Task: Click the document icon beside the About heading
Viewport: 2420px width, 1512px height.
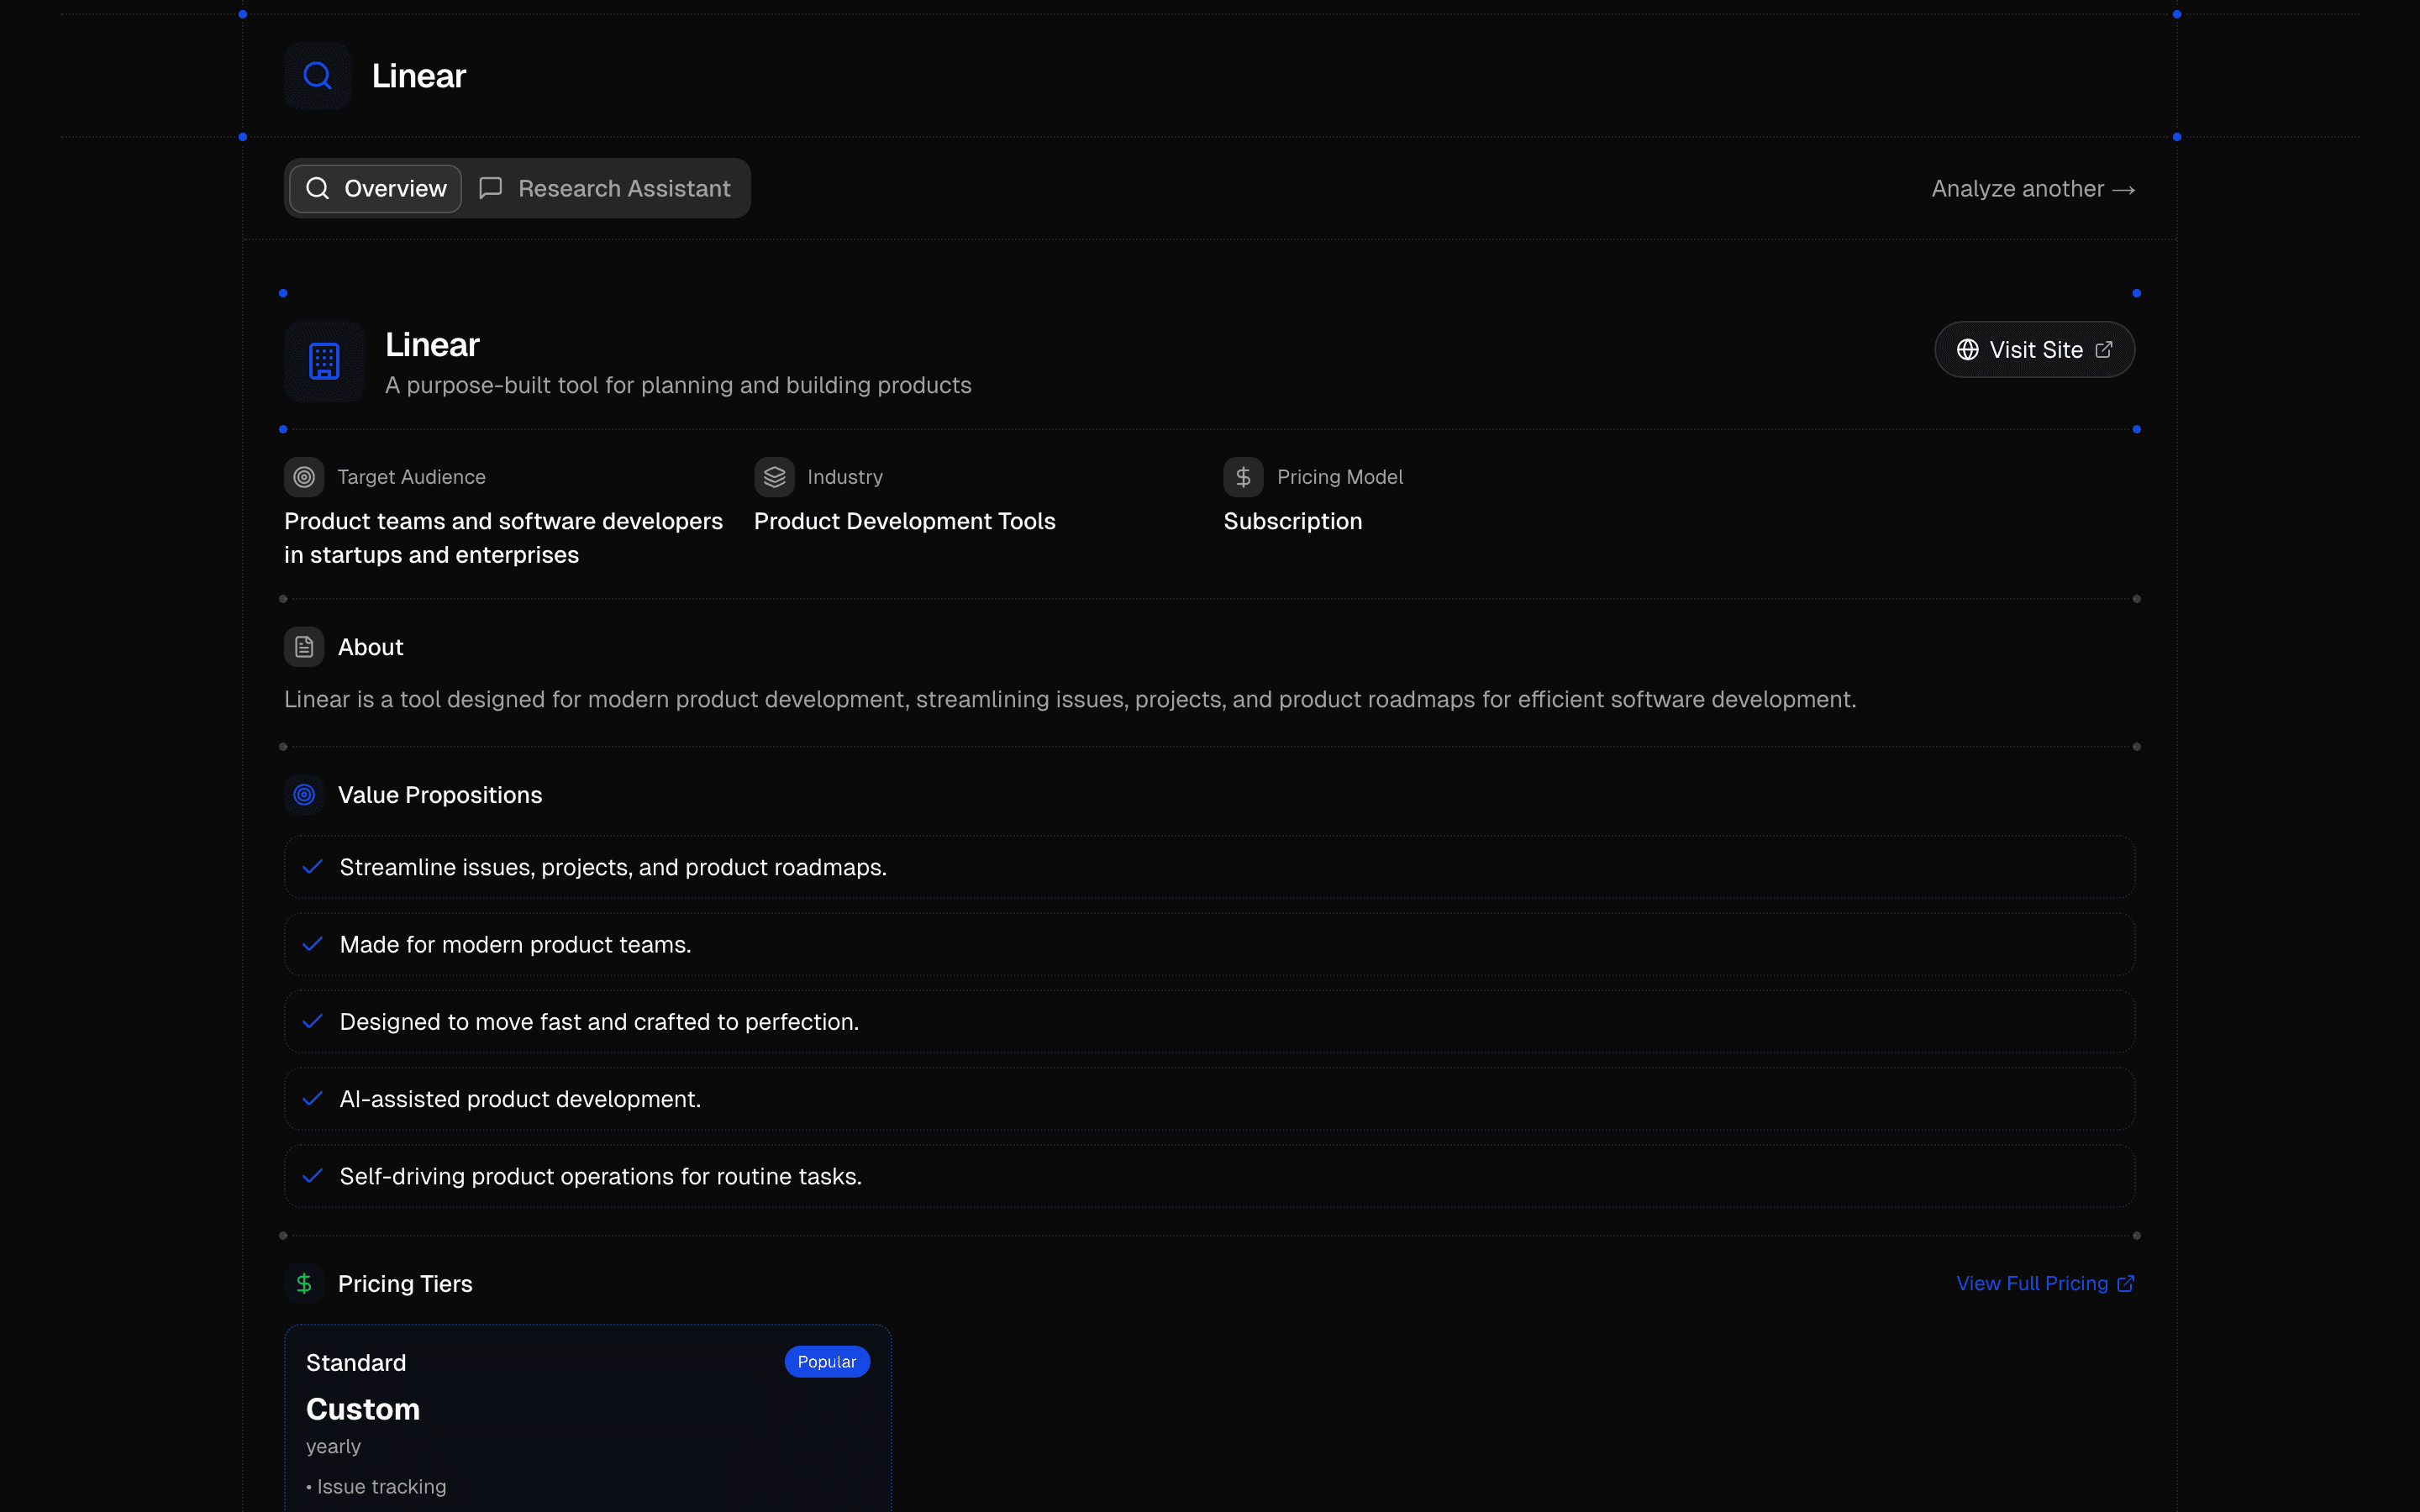Action: [x=304, y=647]
